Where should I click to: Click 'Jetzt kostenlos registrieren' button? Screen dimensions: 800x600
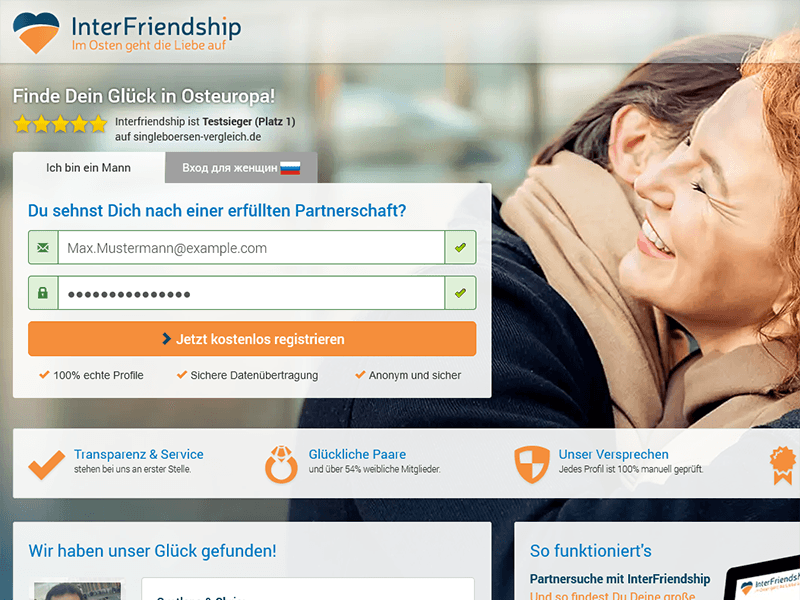252,339
